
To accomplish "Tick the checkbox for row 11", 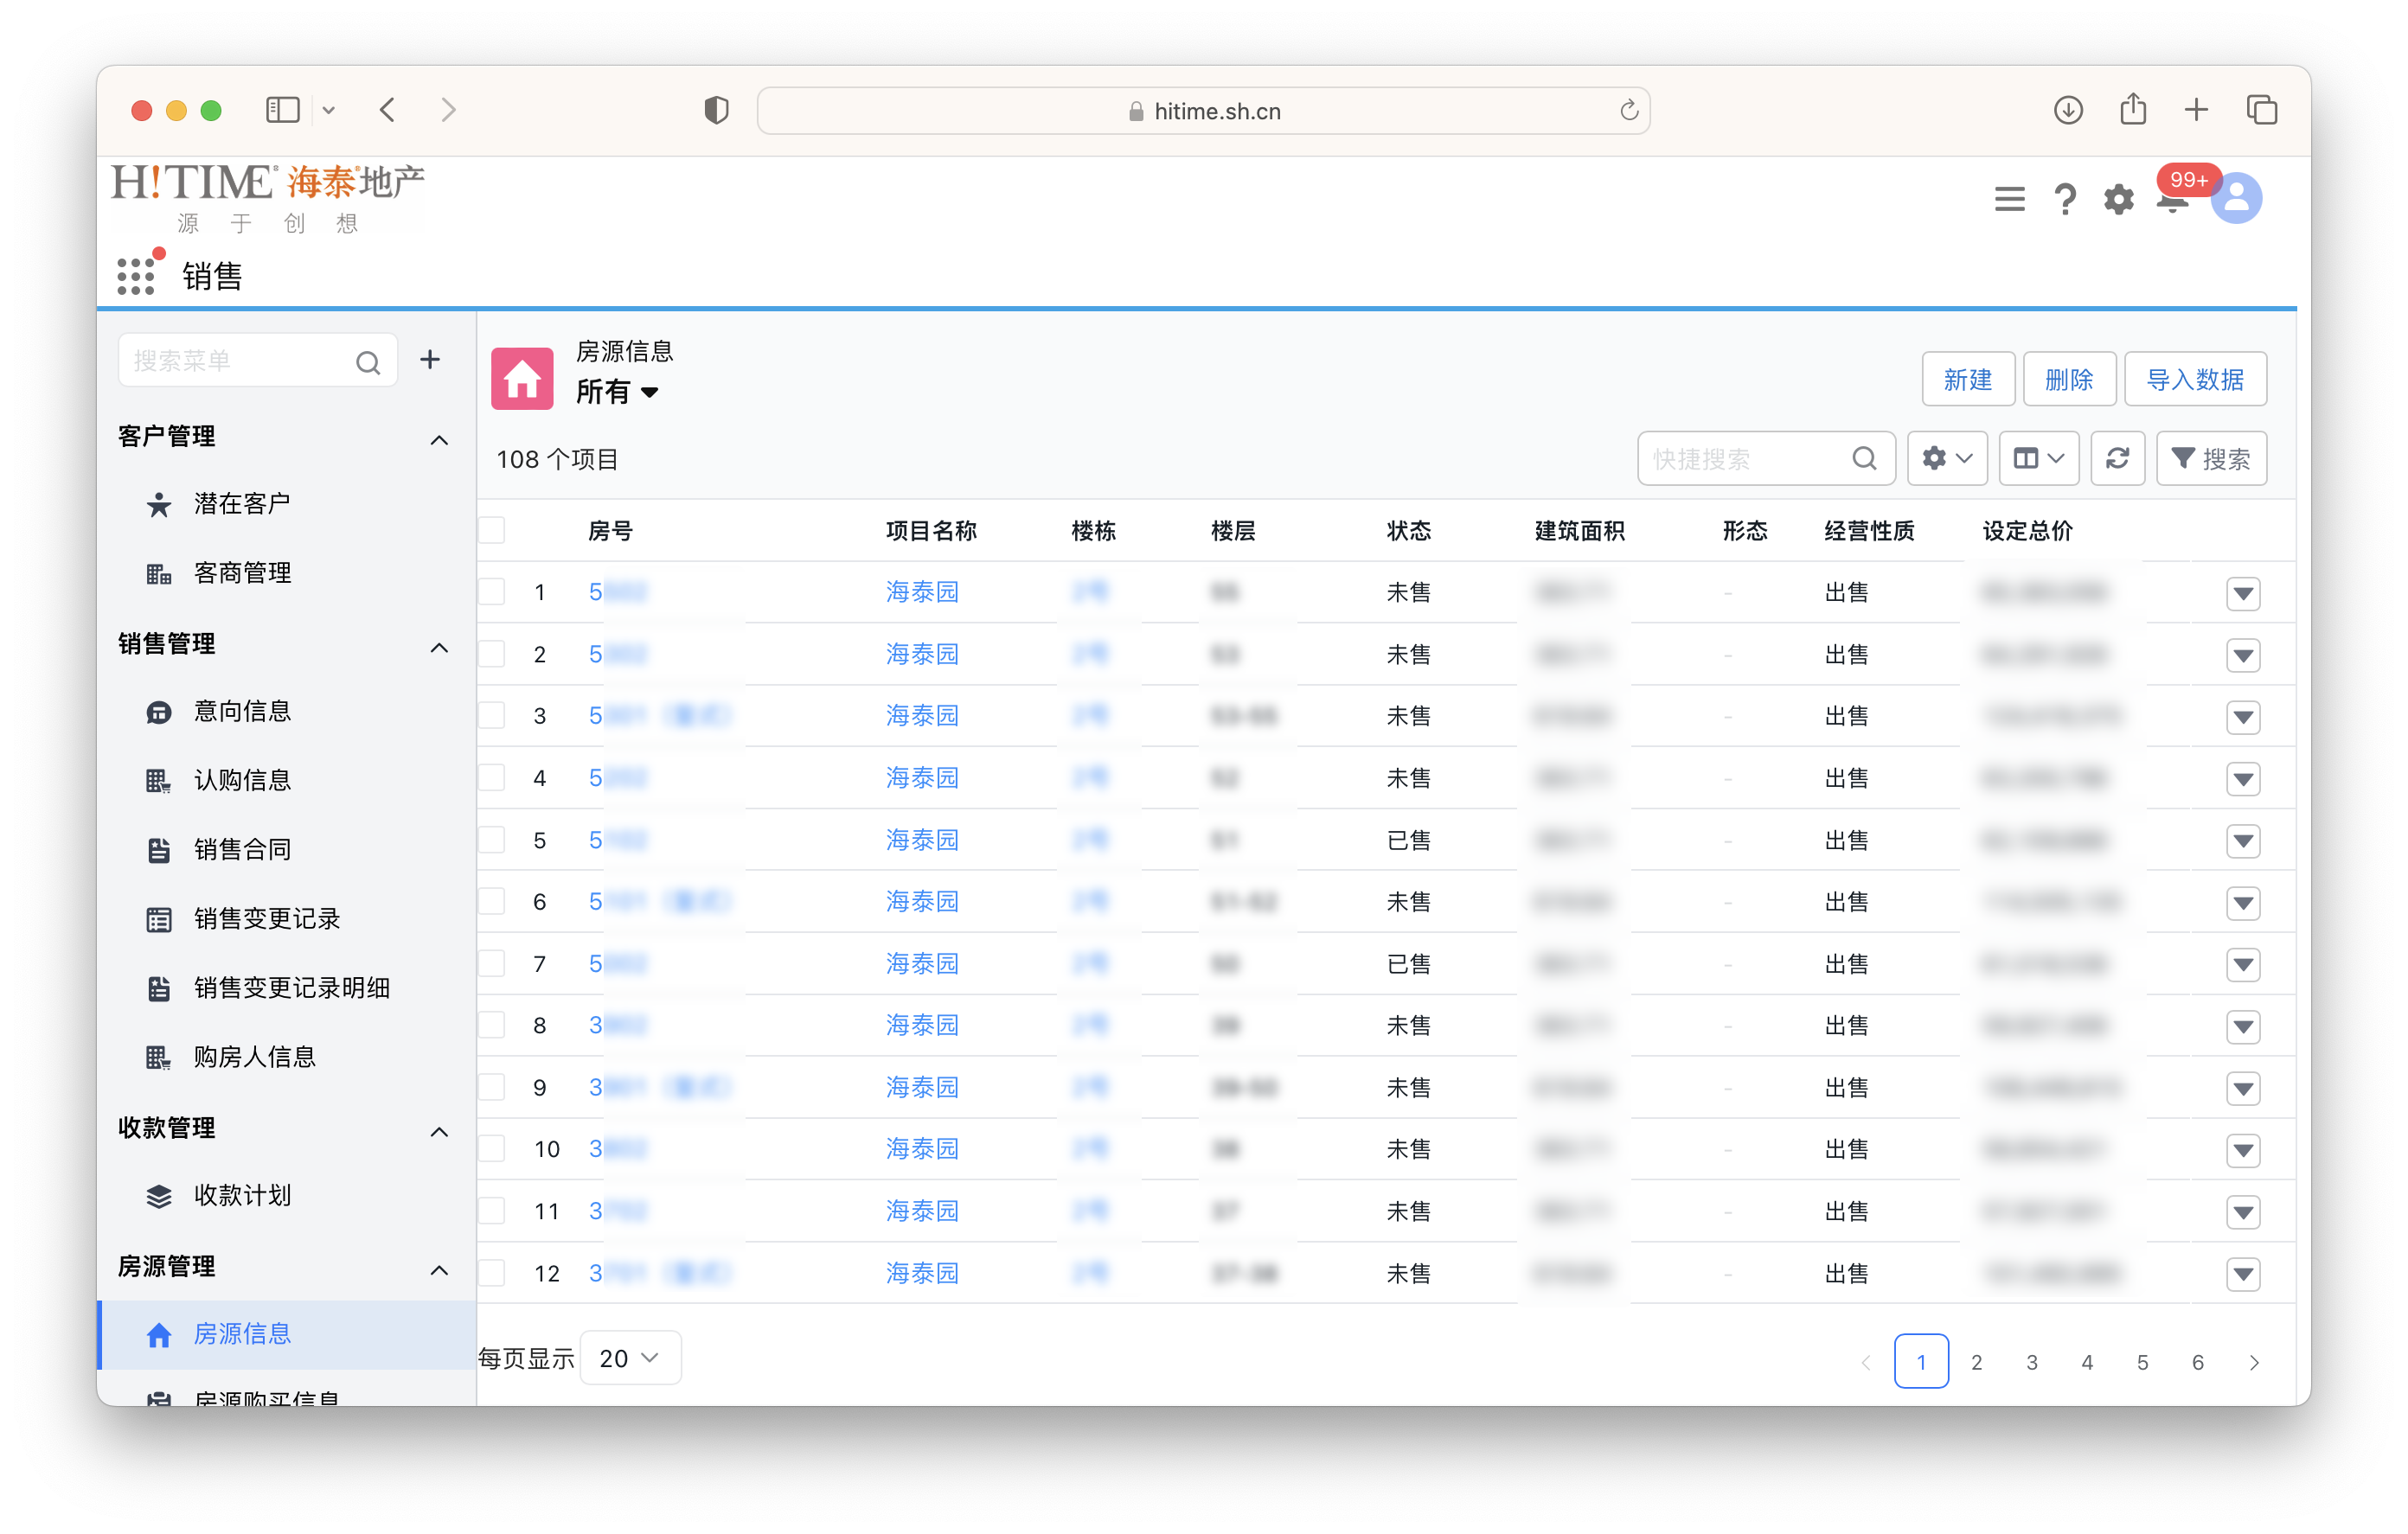I will point(492,1211).
